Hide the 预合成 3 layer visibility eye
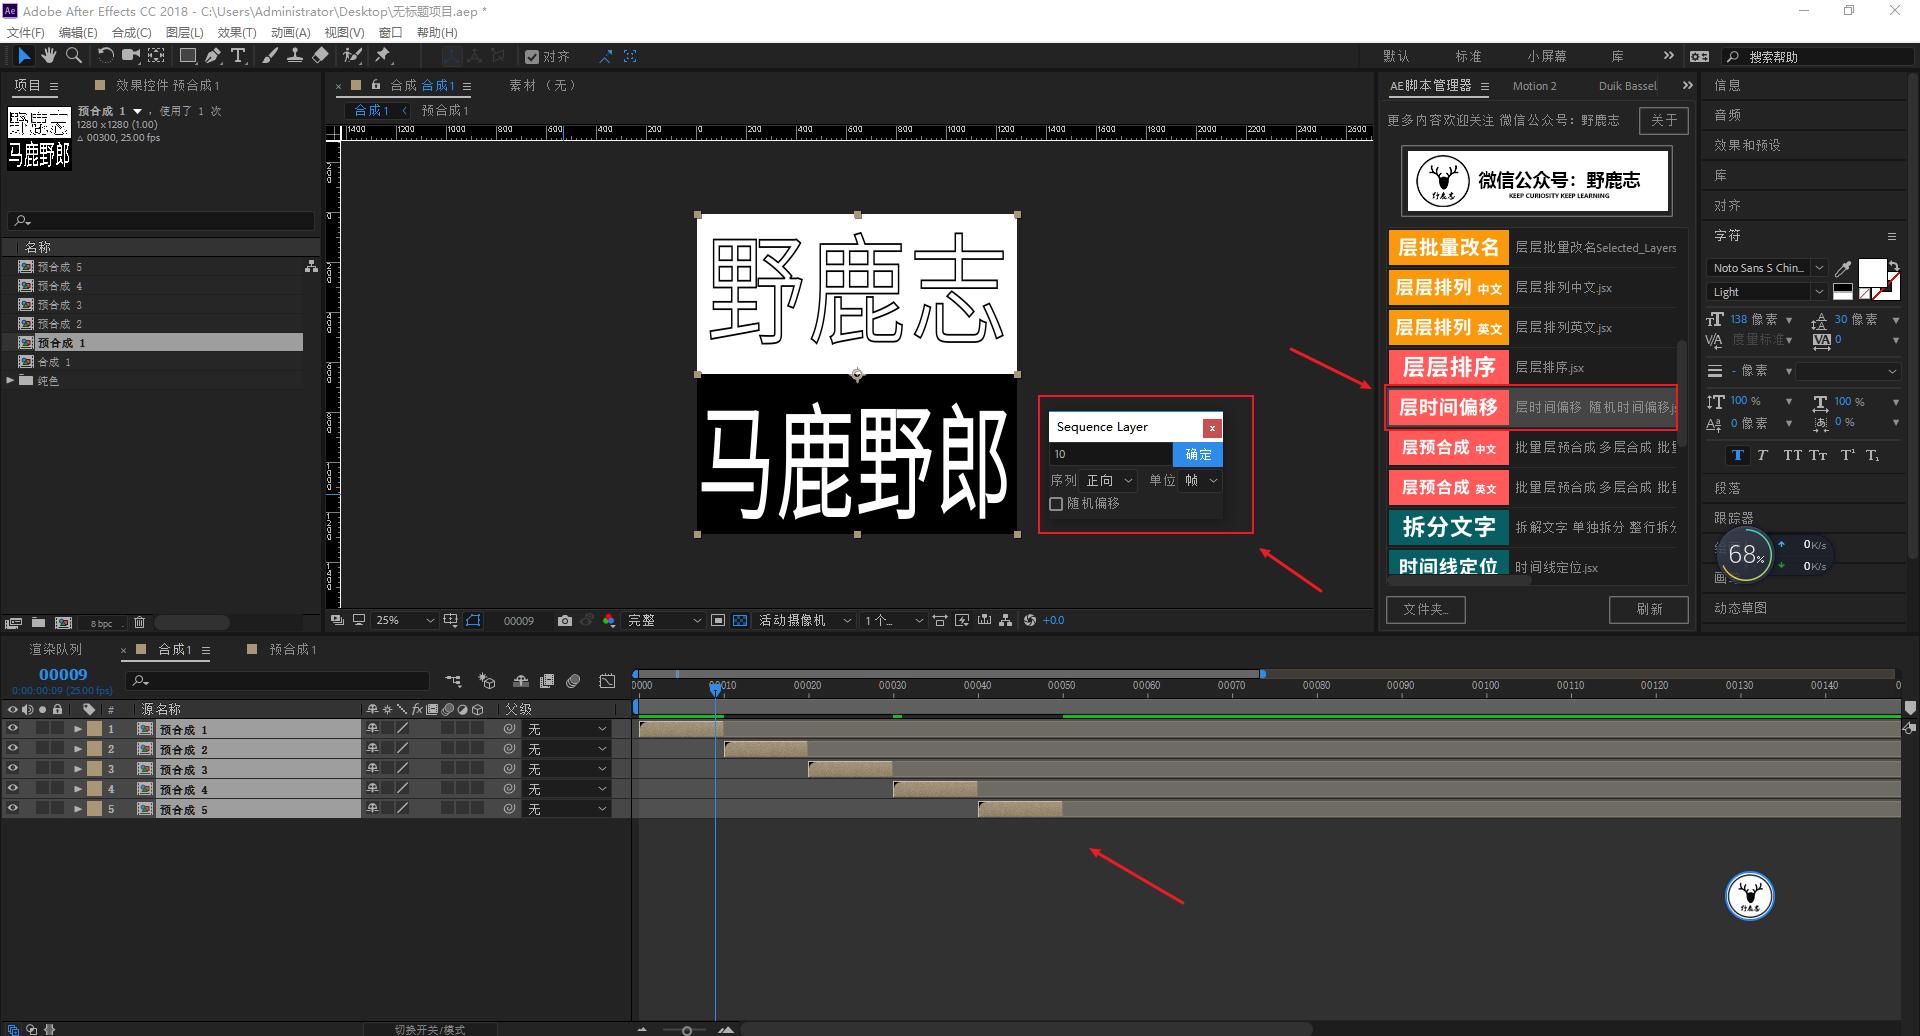Viewport: 1920px width, 1036px height. [13, 768]
